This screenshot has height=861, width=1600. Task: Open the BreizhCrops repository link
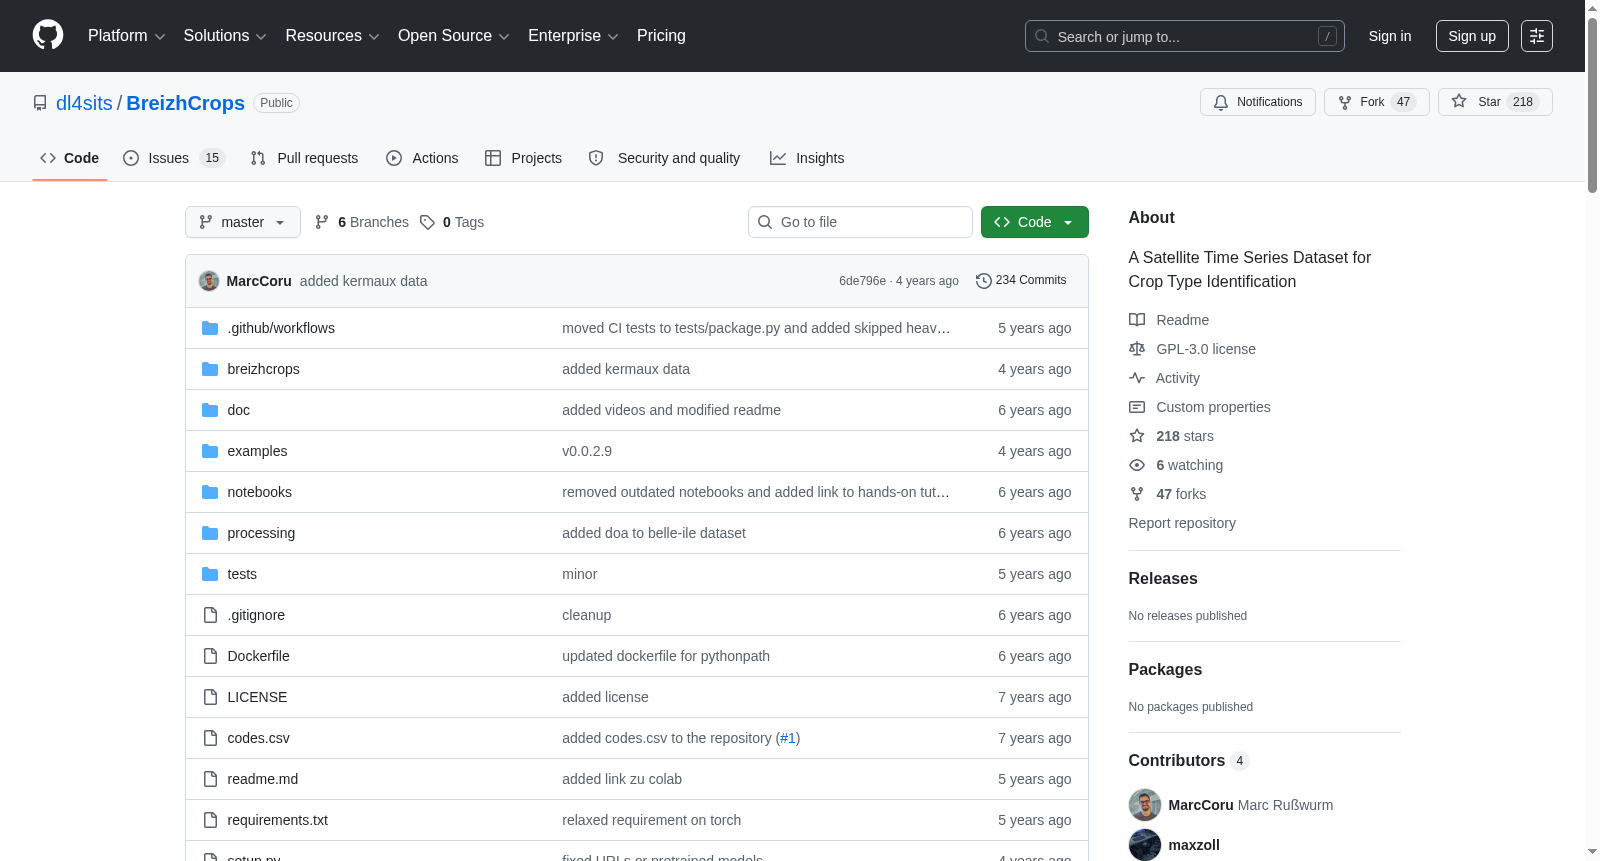click(x=185, y=103)
